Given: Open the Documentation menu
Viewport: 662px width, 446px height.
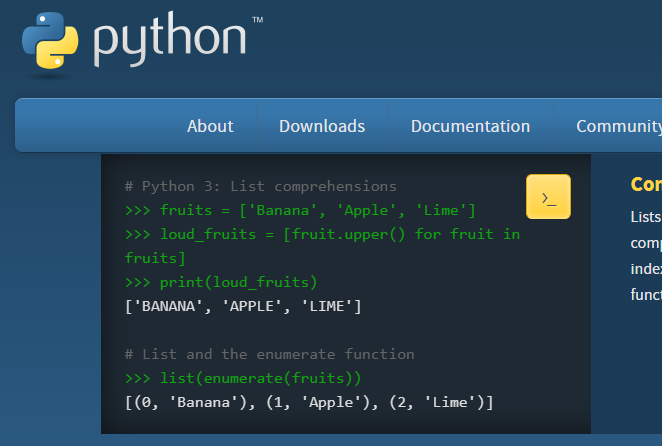Looking at the screenshot, I should (x=470, y=126).
